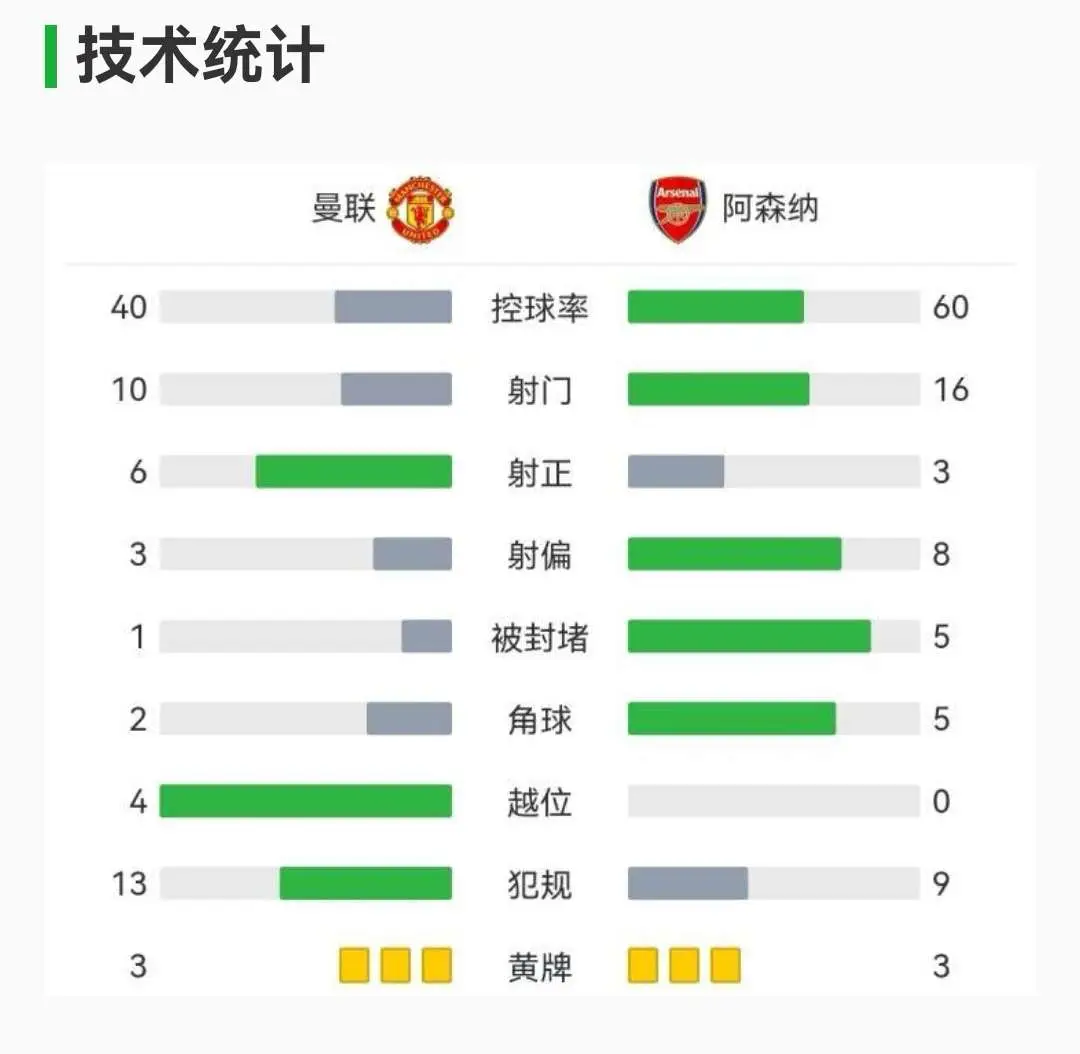1080x1054 pixels.
Task: Click the 射正 stat label
Action: (539, 473)
